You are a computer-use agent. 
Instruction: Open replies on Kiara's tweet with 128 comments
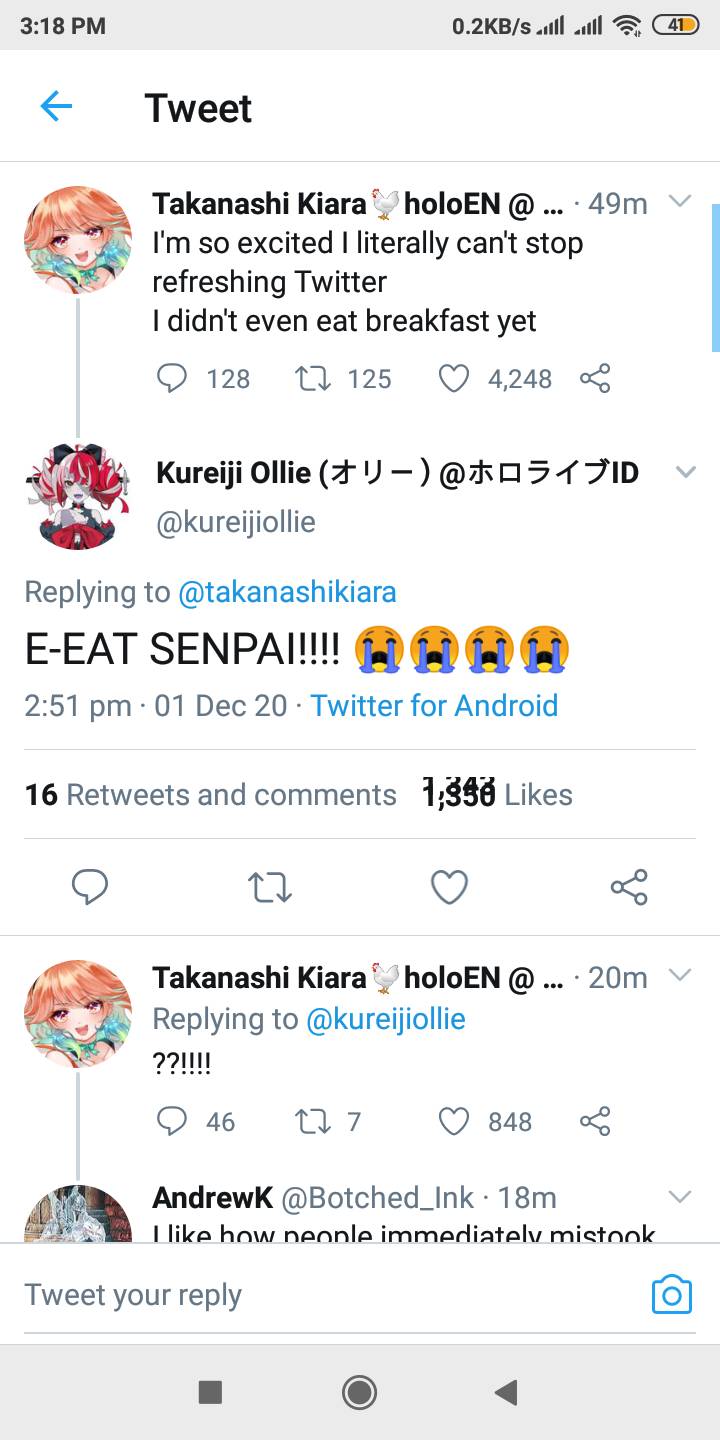[x=173, y=379]
